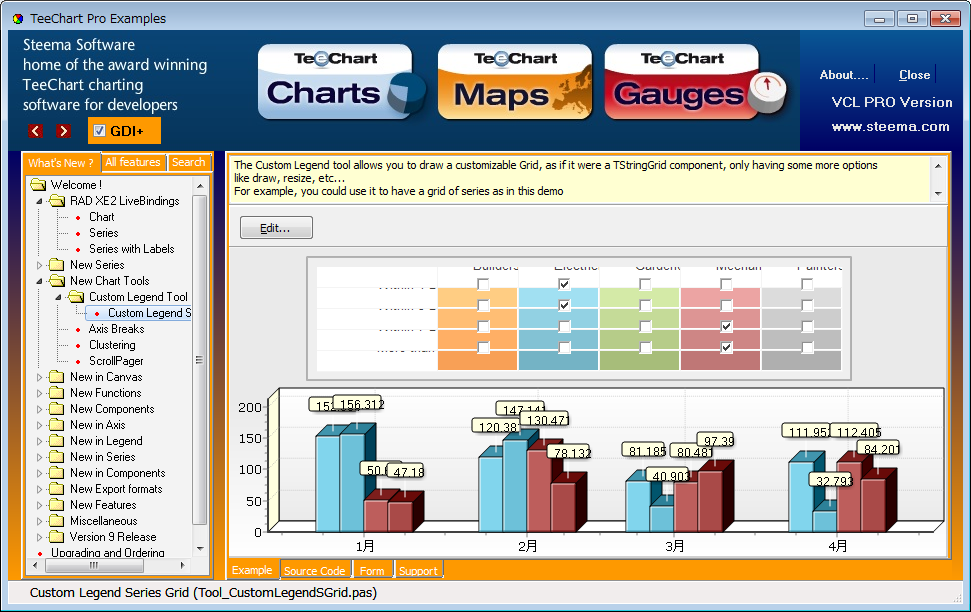Open the Source Code tab
This screenshot has height=612, width=971.
[315, 570]
